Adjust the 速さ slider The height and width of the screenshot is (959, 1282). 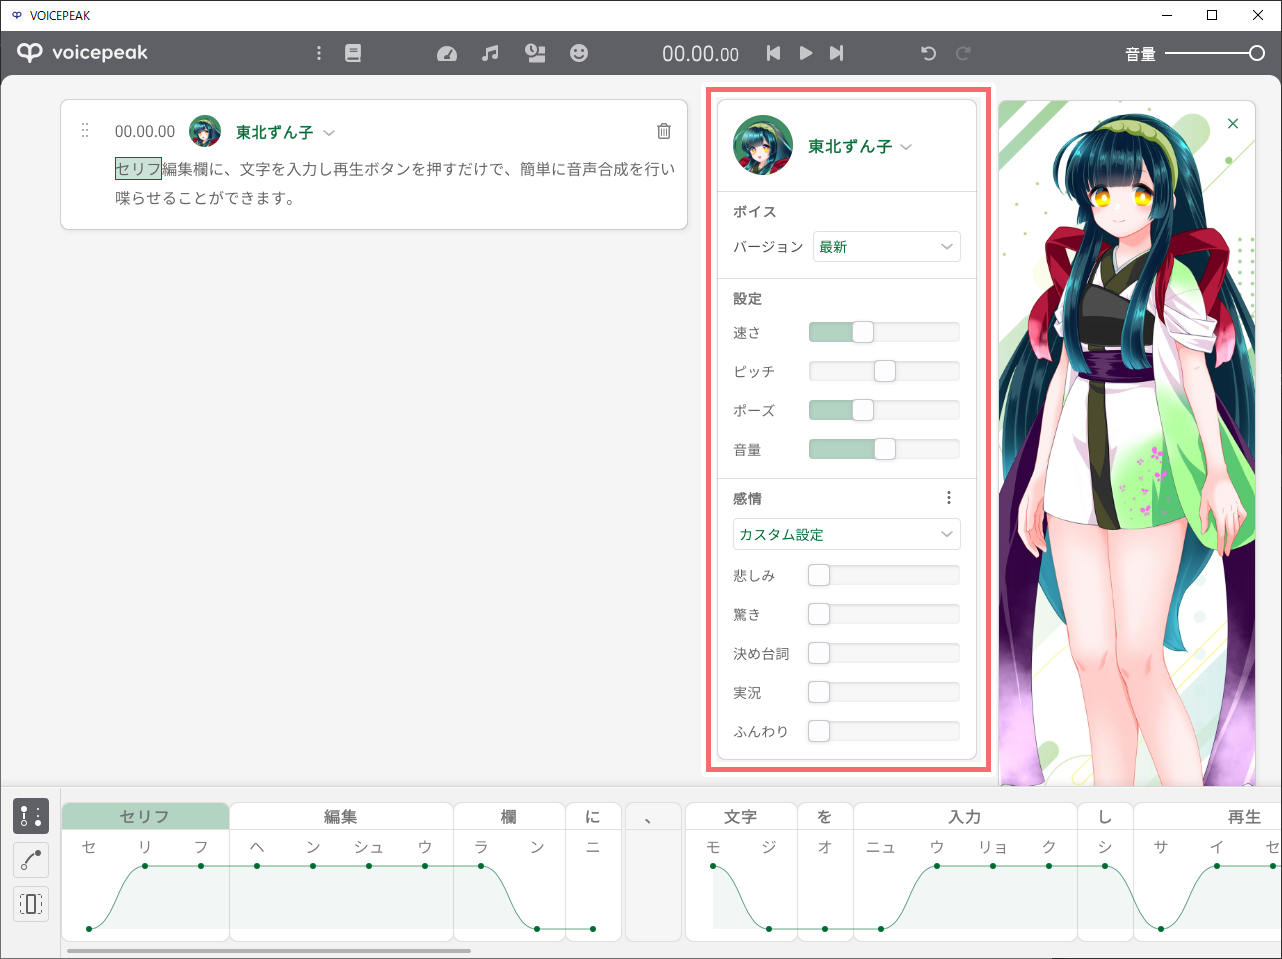coord(884,332)
